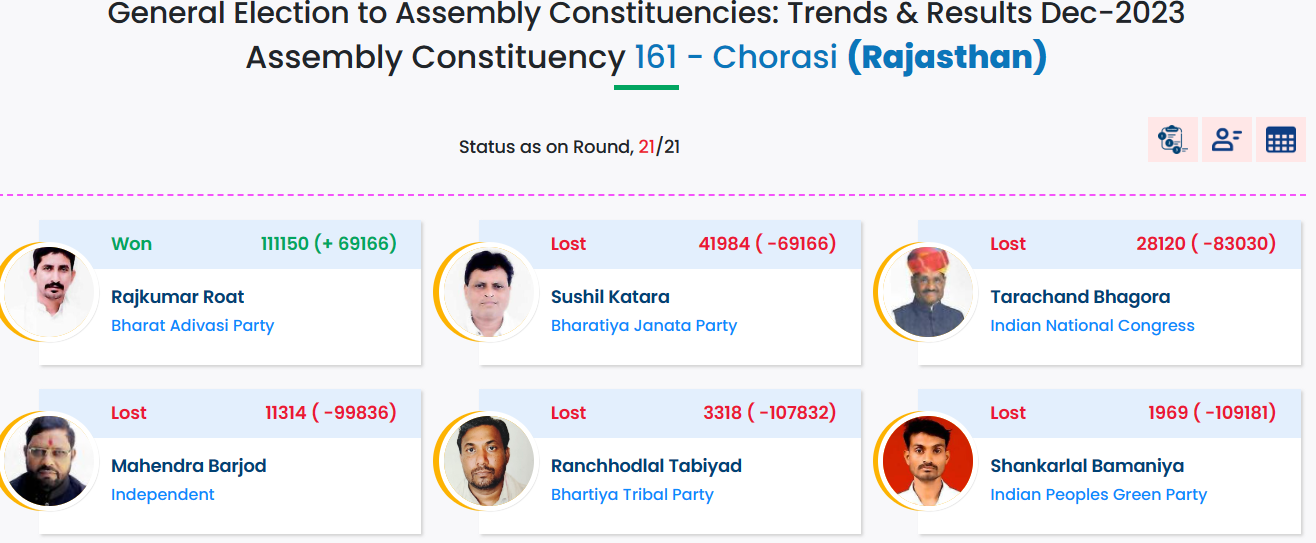This screenshot has width=1316, height=543.
Task: Click the Rajasthan state name in heading
Action: [x=946, y=57]
